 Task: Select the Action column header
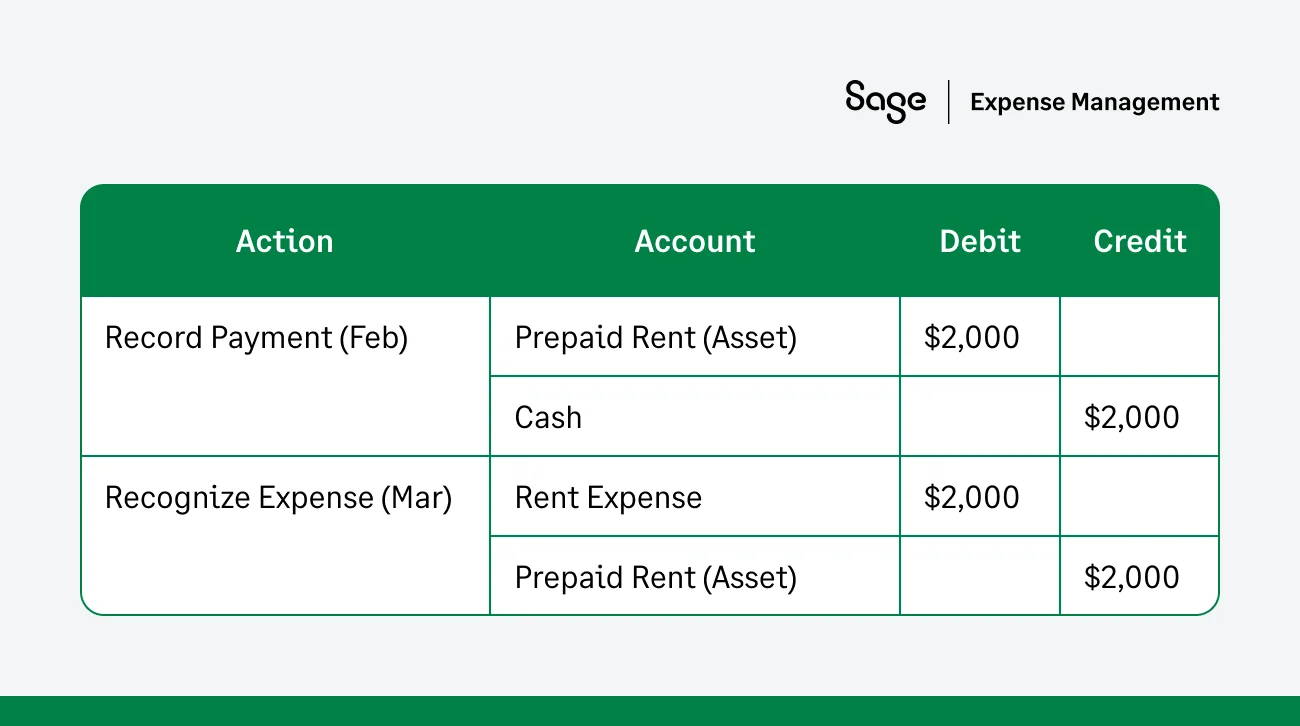click(x=284, y=241)
